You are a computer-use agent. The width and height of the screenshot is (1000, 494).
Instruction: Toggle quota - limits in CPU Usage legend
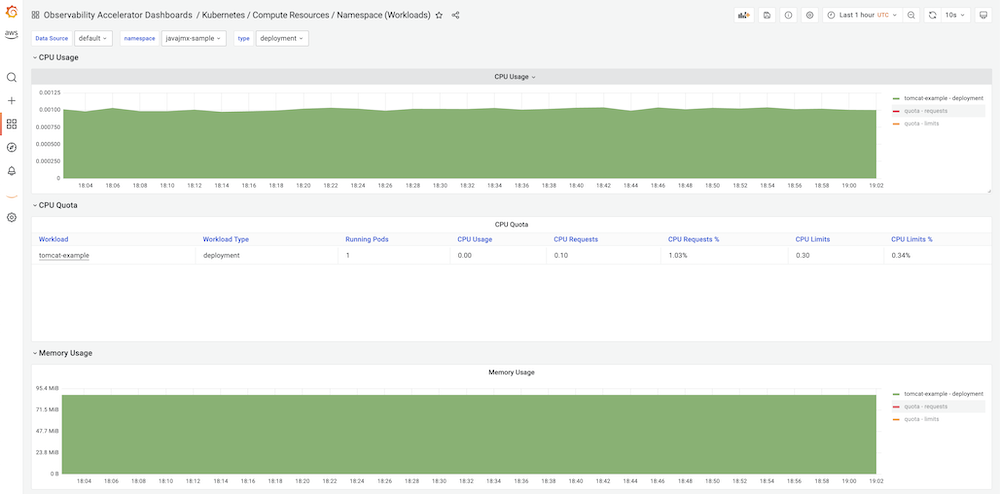(921, 123)
